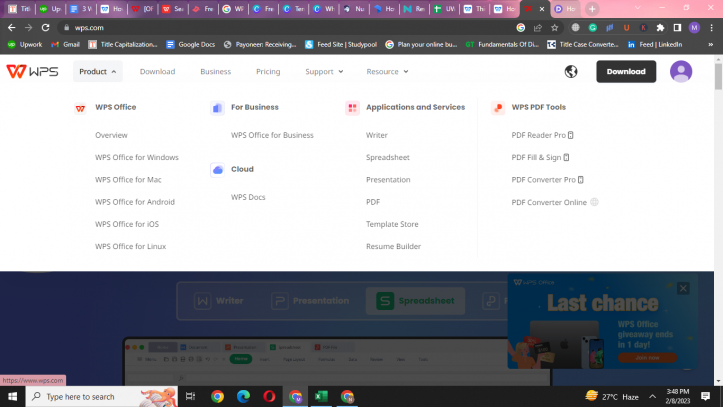Image resolution: width=723 pixels, height=407 pixels.
Task: Click the WPS PDF Tools icon
Action: pyautogui.click(x=498, y=108)
